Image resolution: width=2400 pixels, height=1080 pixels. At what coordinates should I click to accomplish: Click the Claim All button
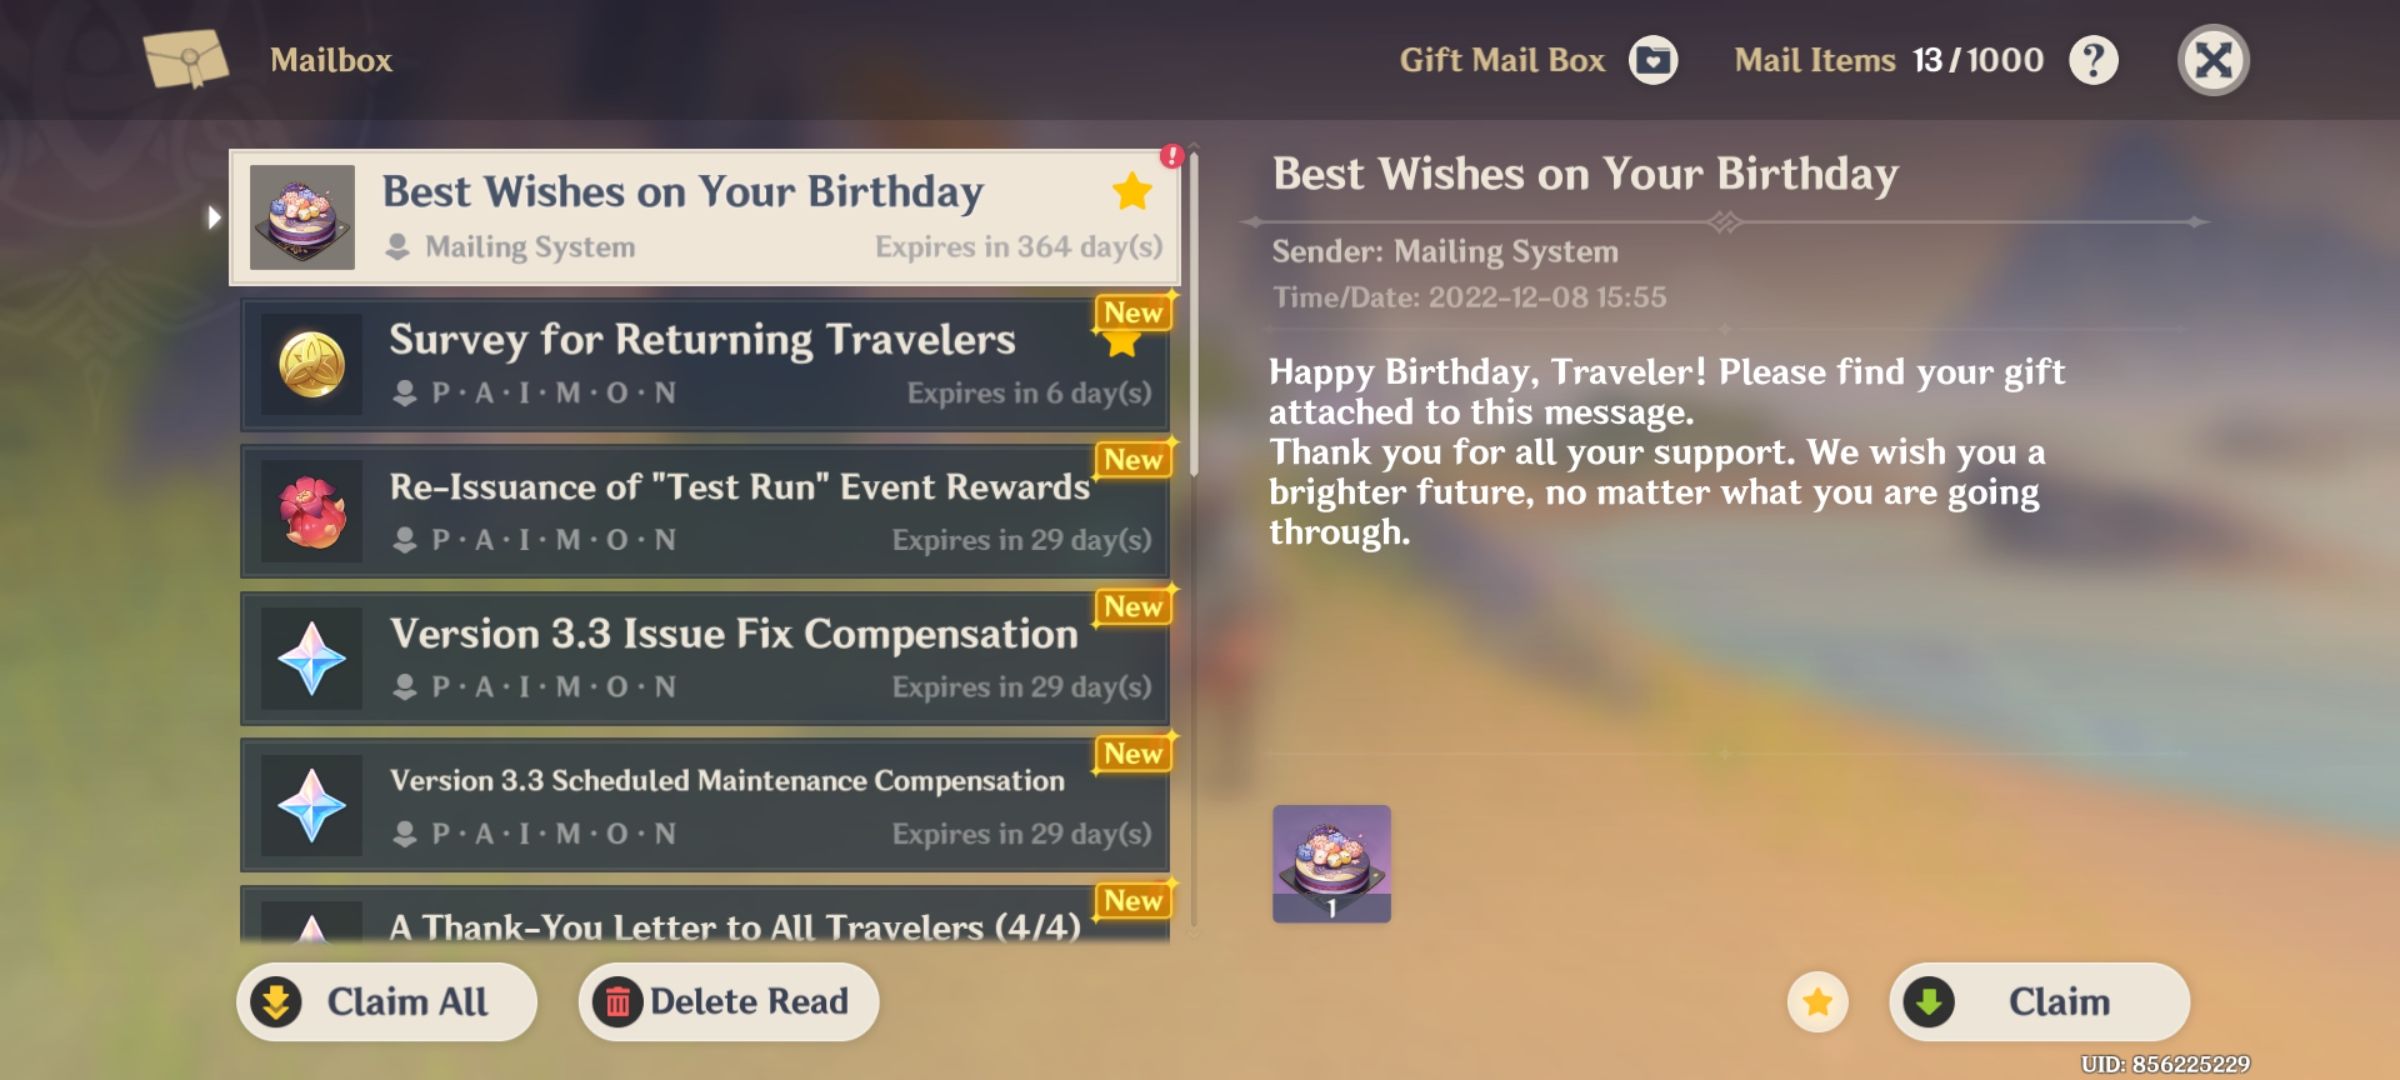click(x=386, y=1001)
